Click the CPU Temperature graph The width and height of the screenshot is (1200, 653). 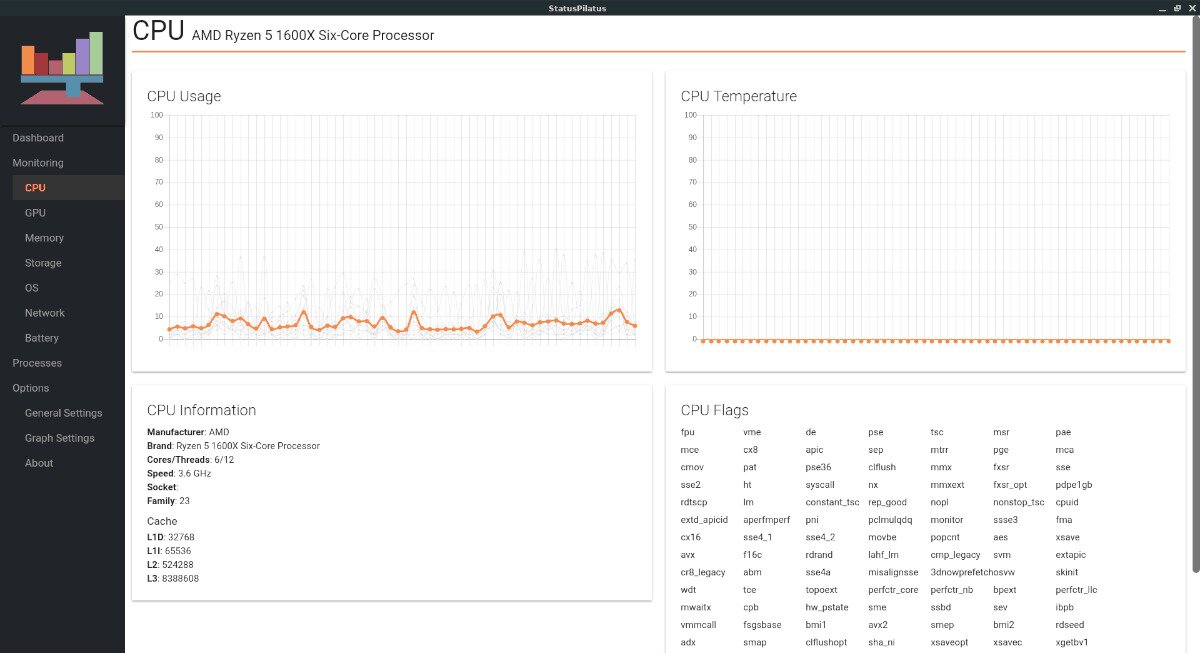pyautogui.click(x=925, y=229)
